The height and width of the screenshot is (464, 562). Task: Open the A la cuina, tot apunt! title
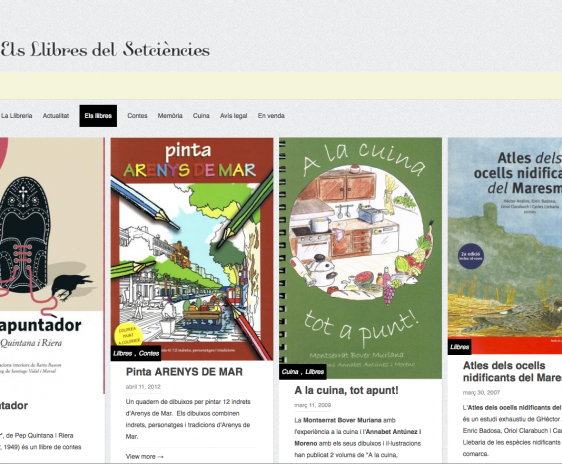346,390
